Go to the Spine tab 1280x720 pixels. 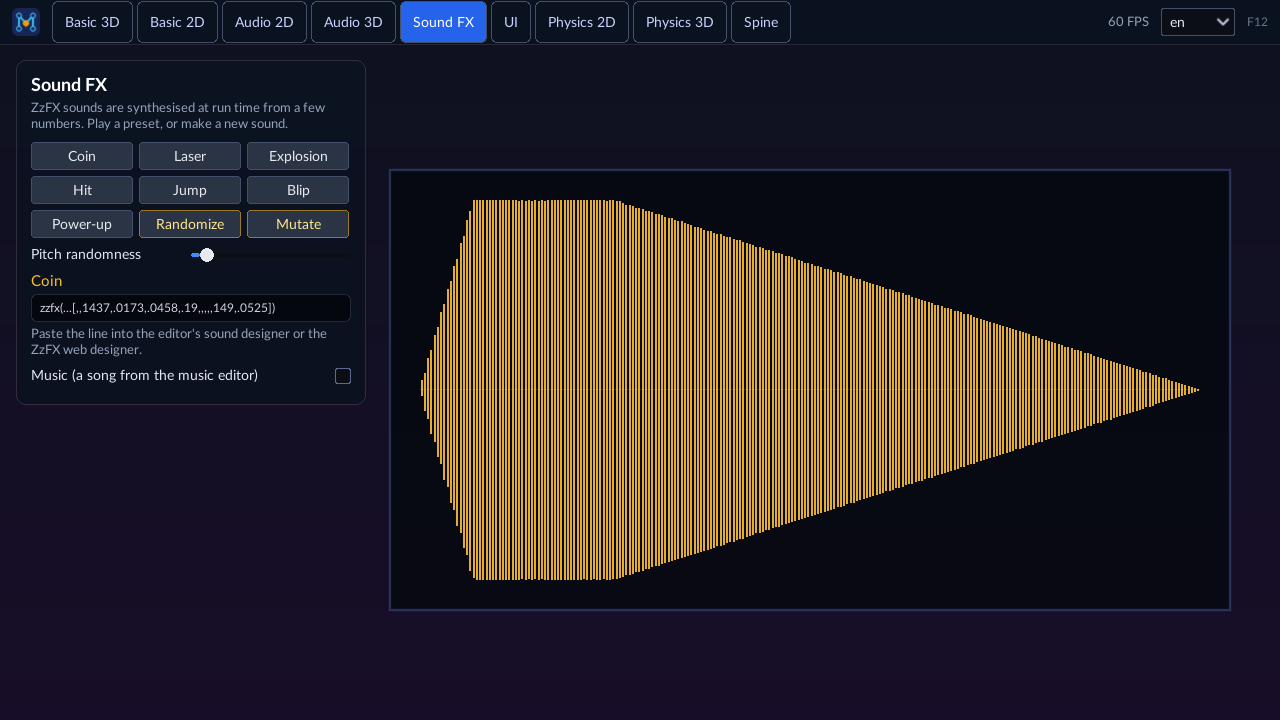[x=761, y=22]
